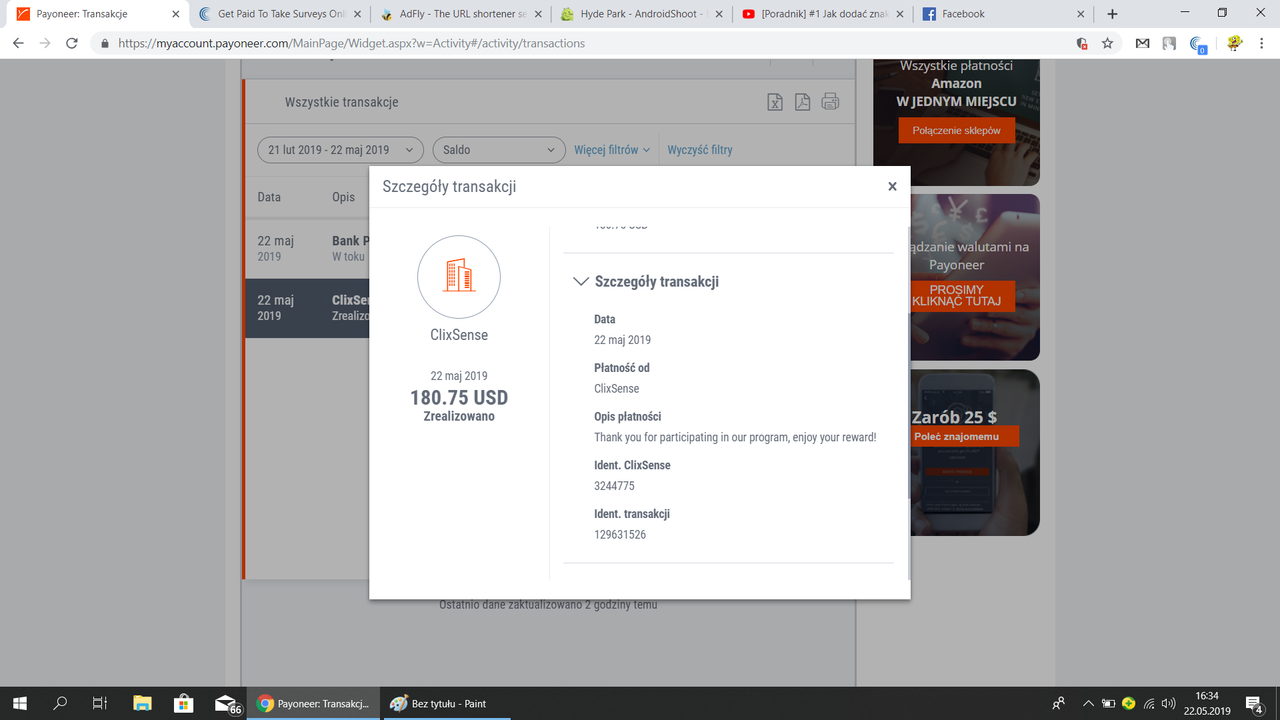Close the YouTube Poradnik tab
This screenshot has width=1280, height=720.
point(899,14)
